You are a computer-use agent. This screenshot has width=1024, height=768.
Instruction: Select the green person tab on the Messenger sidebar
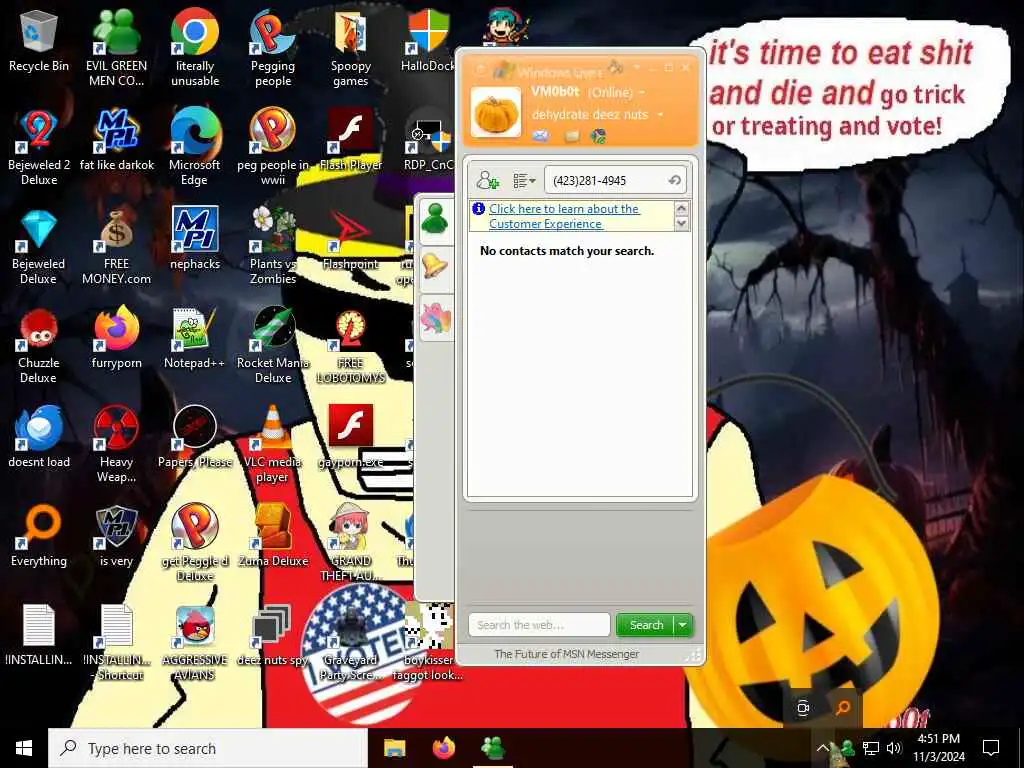[x=435, y=219]
